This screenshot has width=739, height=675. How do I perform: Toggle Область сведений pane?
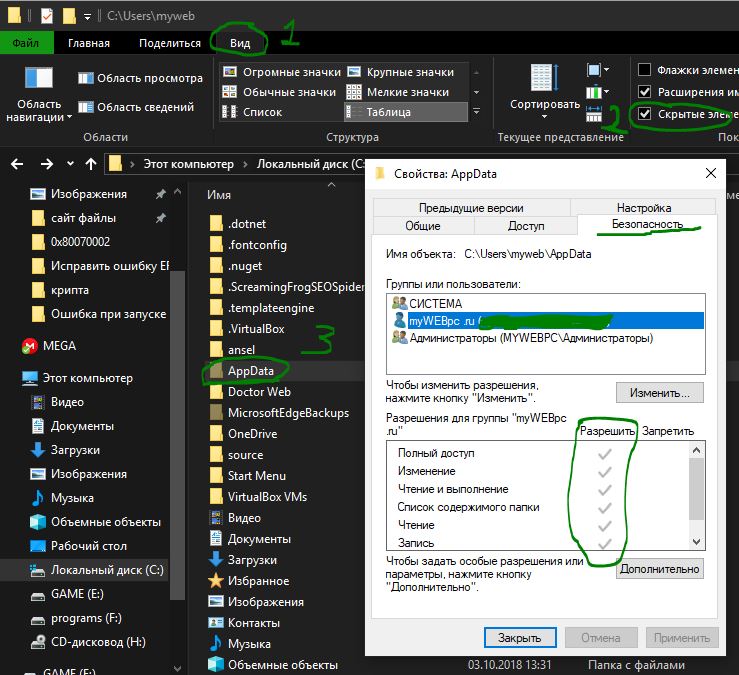click(136, 107)
